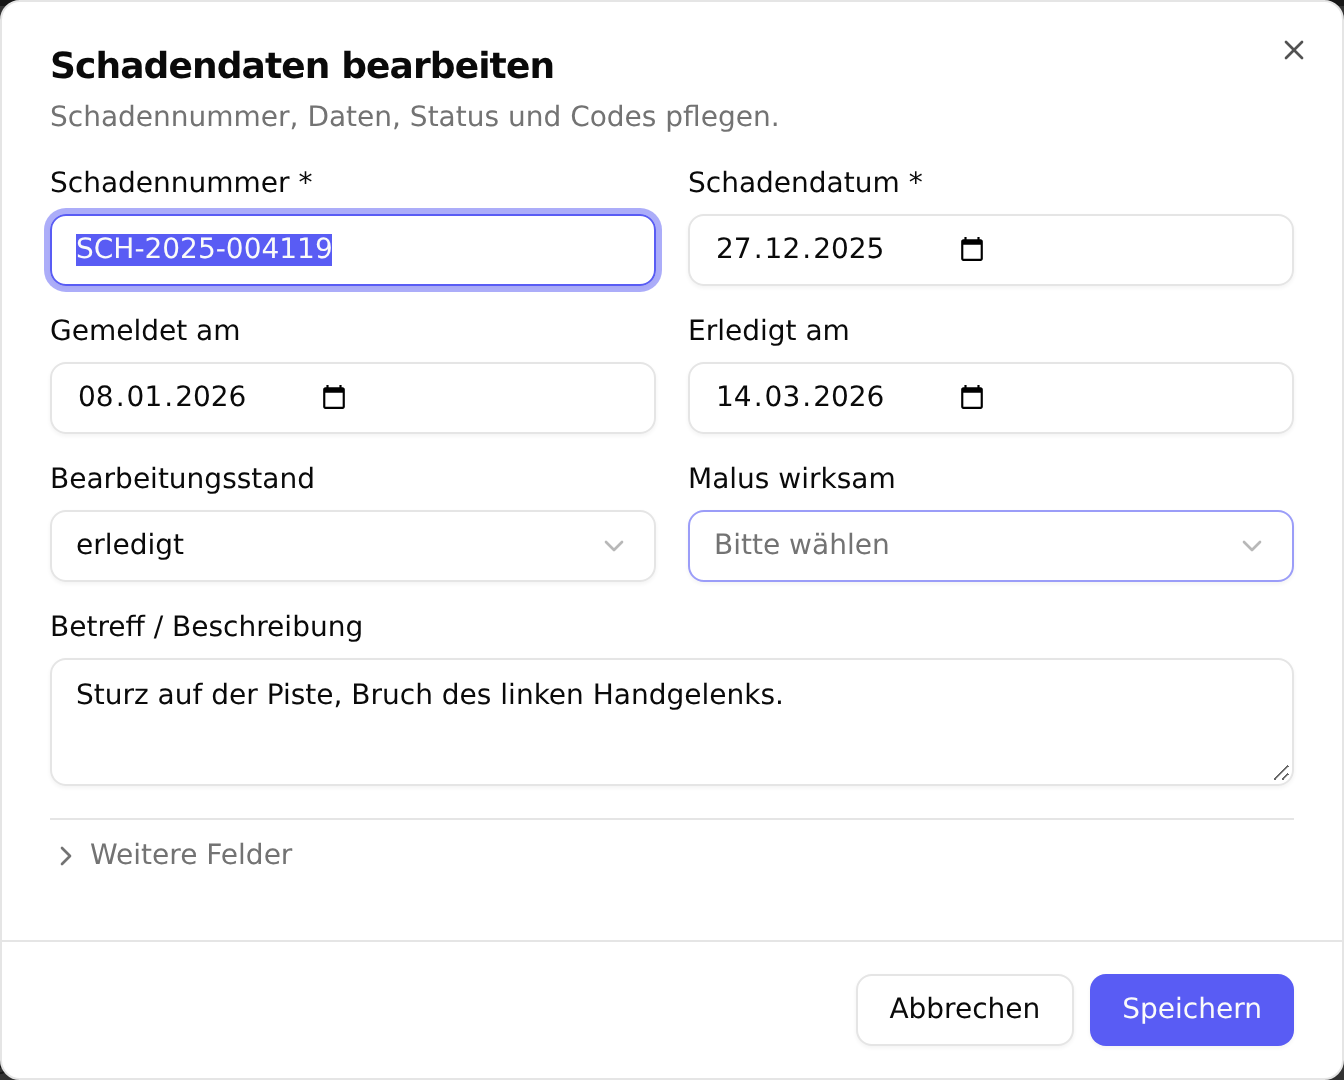Click the Erledigt am label
This screenshot has width=1344, height=1080.
pos(769,331)
